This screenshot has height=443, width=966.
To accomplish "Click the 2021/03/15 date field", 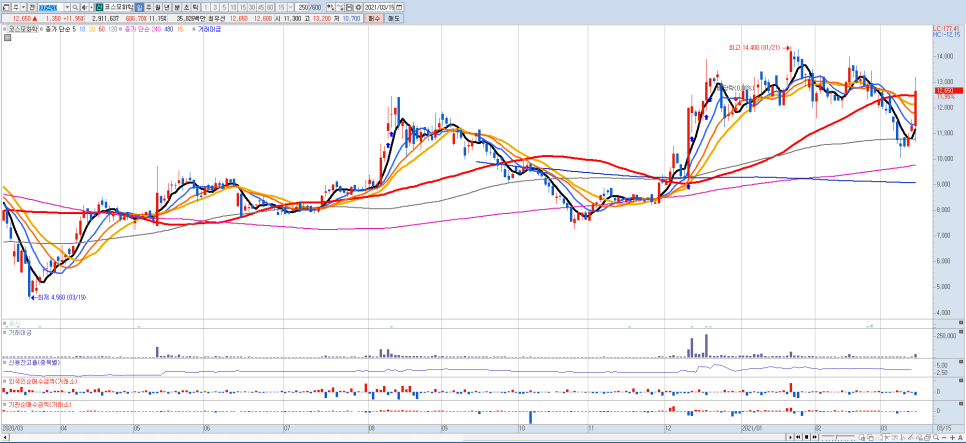I will [380, 7].
